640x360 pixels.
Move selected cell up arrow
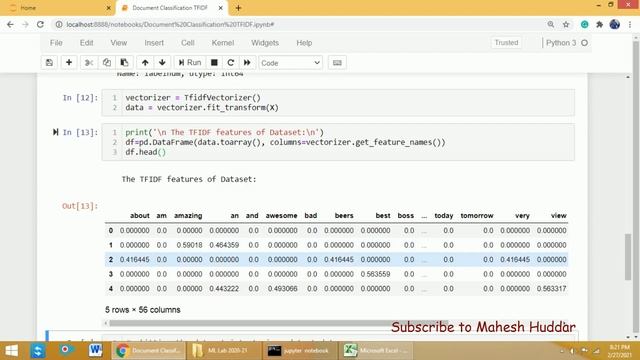pos(145,63)
